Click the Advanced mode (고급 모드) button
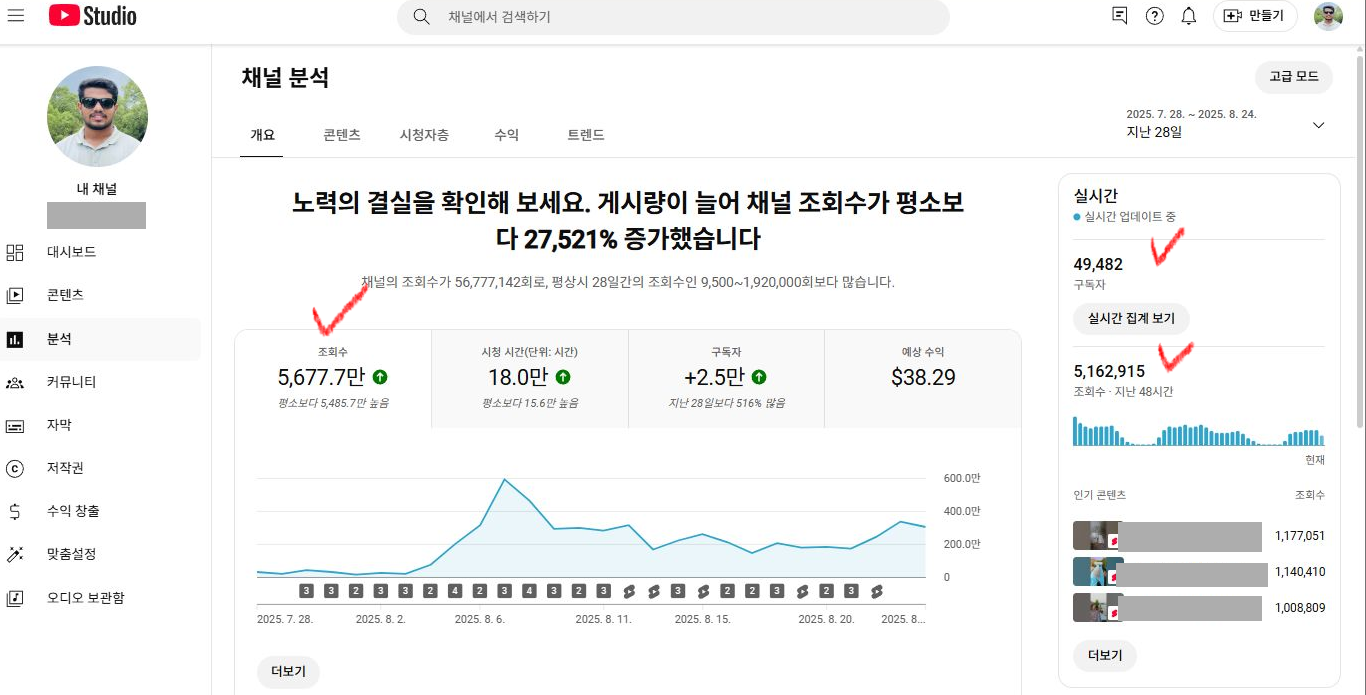Screen dimensions: 1366x695 (1293, 77)
